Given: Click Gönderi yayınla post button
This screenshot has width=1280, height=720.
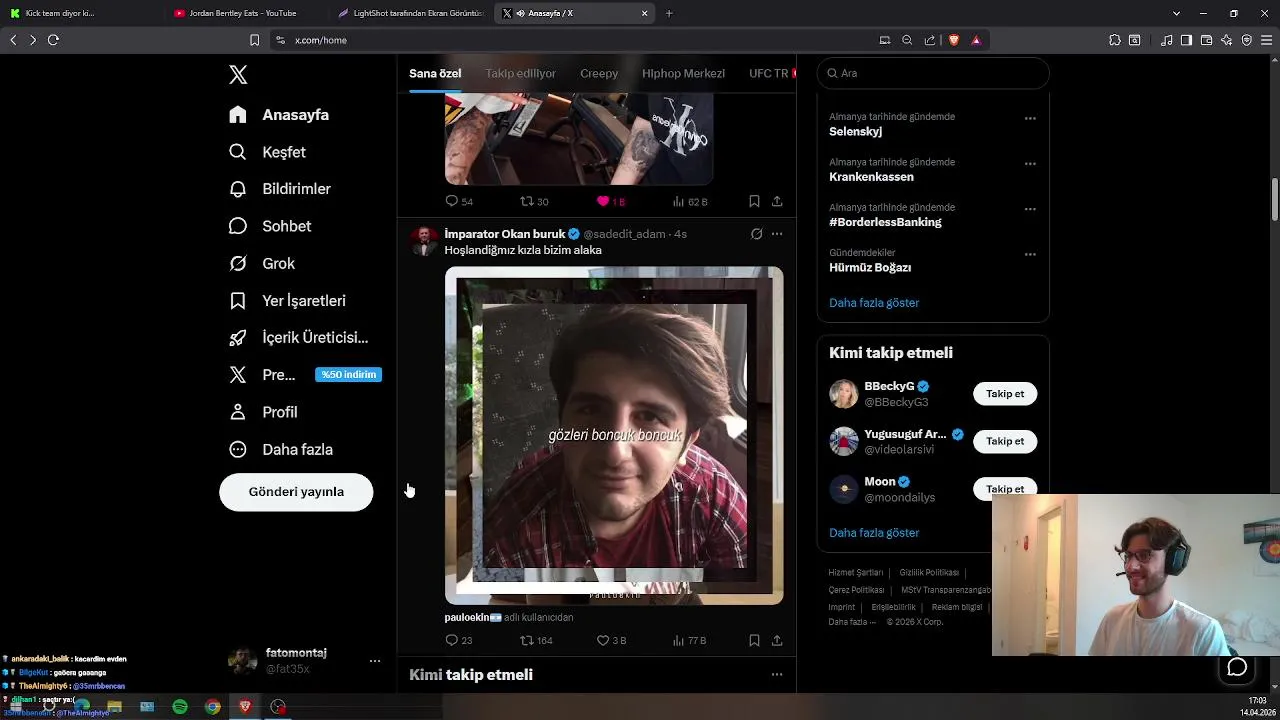Looking at the screenshot, I should pyautogui.click(x=296, y=492).
